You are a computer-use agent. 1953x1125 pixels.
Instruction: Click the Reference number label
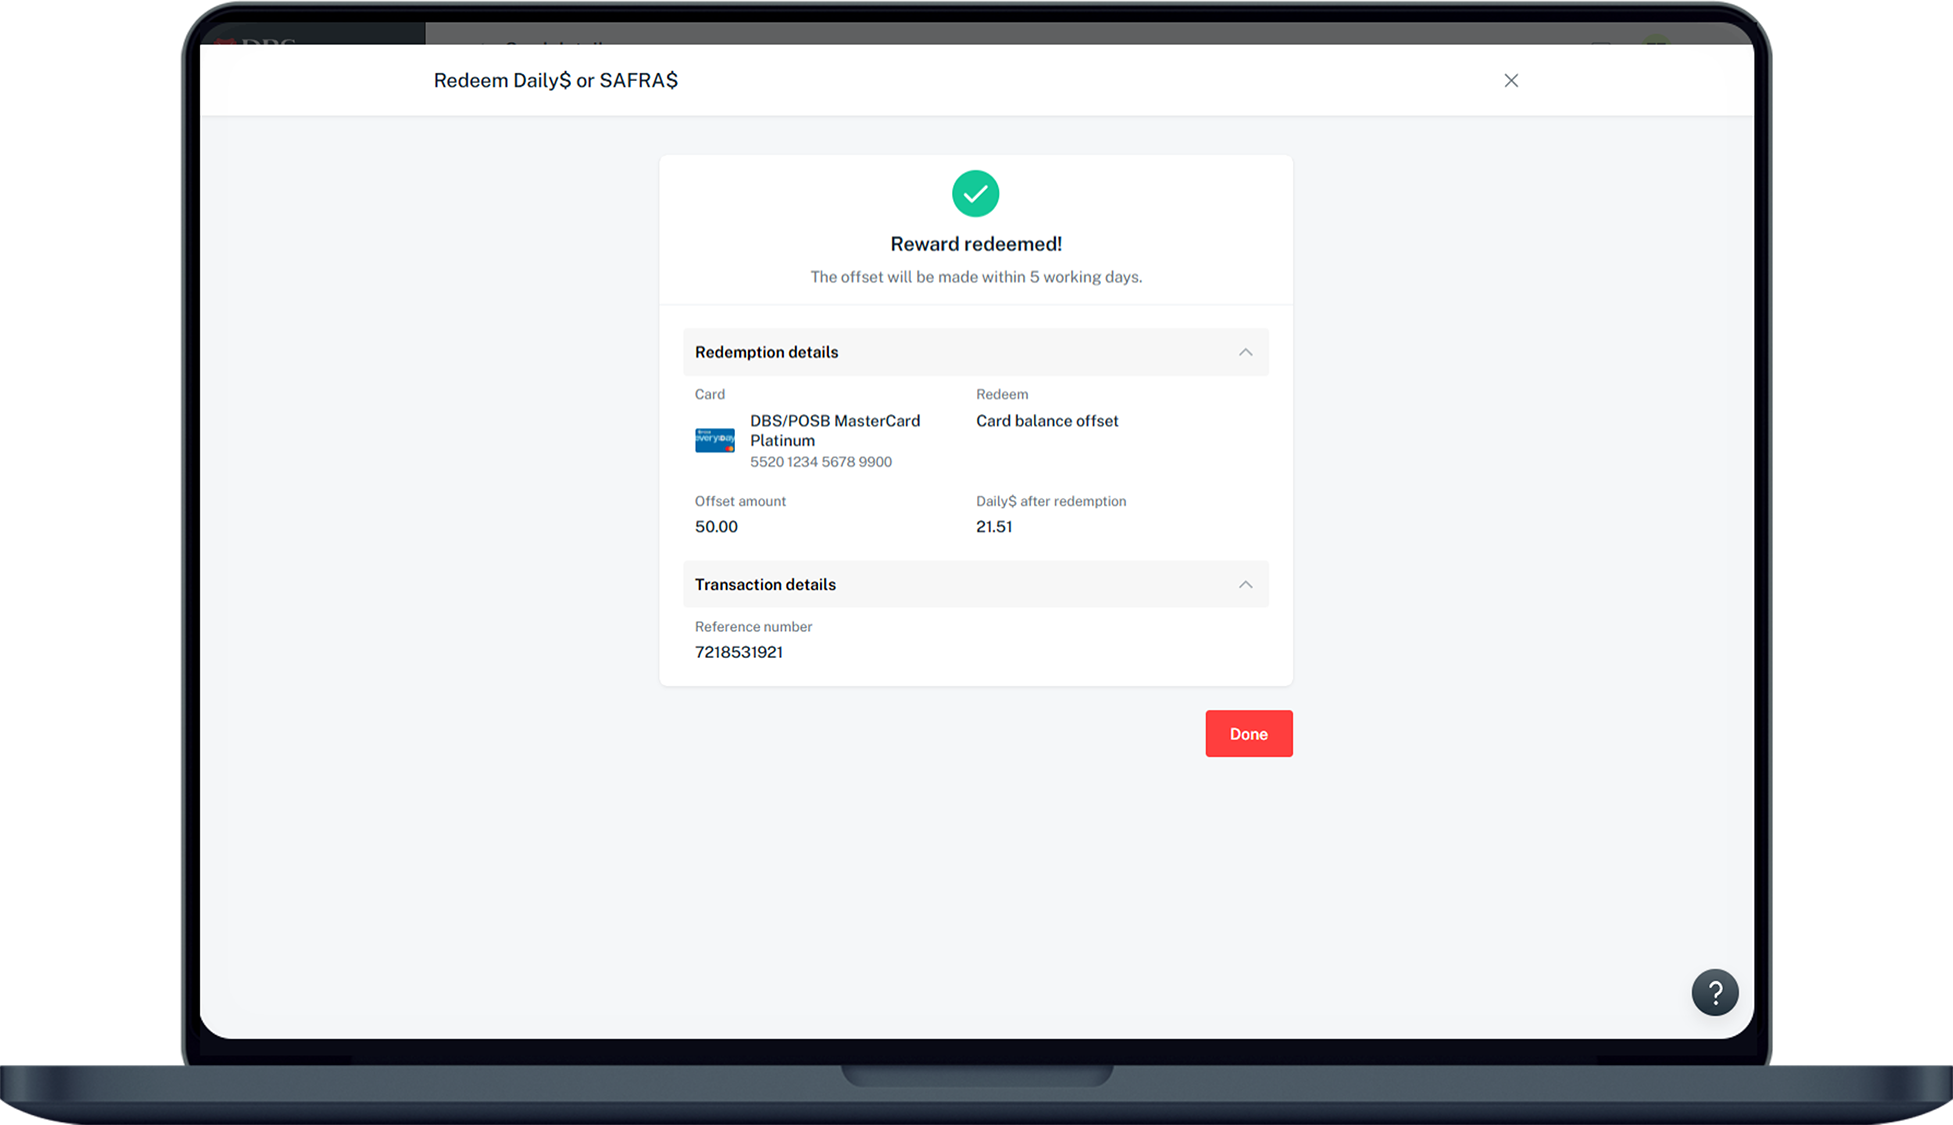753,627
